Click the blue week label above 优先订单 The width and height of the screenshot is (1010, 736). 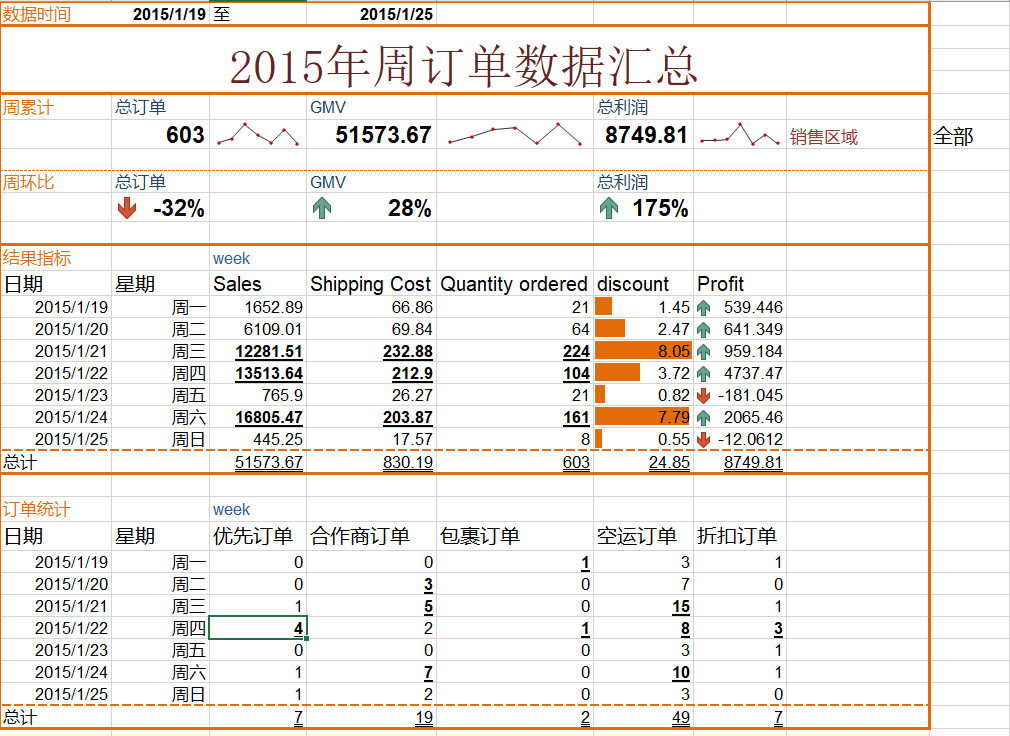tap(231, 509)
